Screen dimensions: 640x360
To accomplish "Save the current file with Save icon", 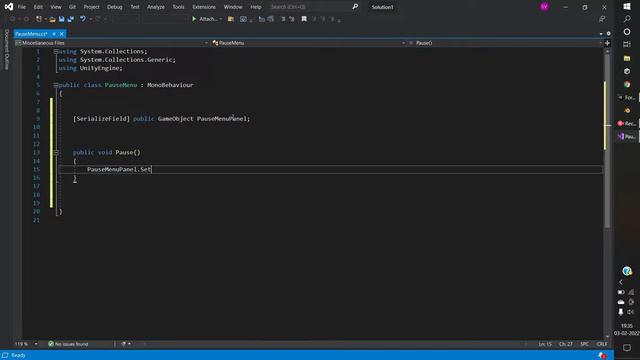I will pos(62,19).
